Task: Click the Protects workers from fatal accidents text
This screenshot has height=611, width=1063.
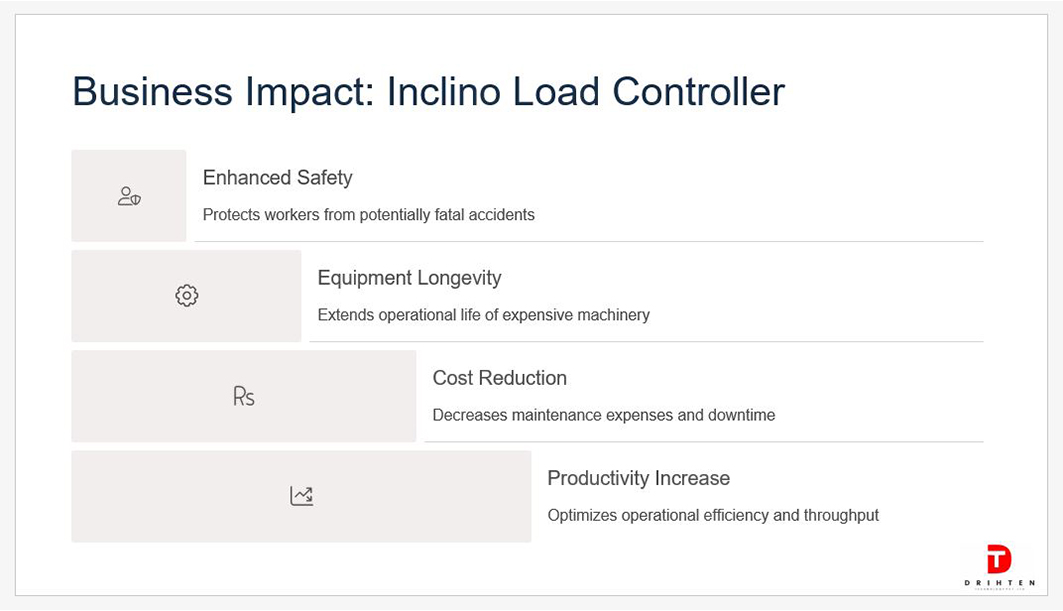Action: point(368,215)
